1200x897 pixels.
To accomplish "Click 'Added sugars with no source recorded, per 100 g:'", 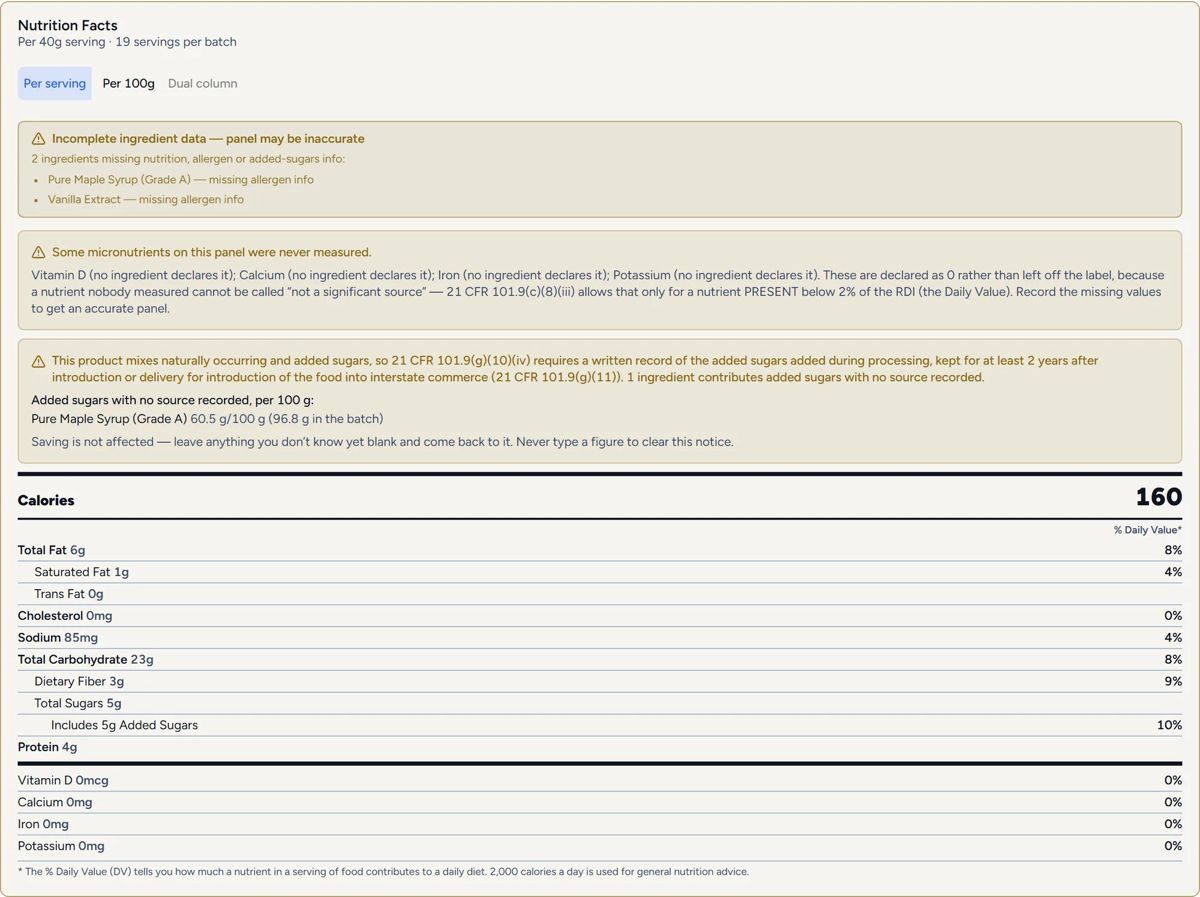I will coord(173,400).
